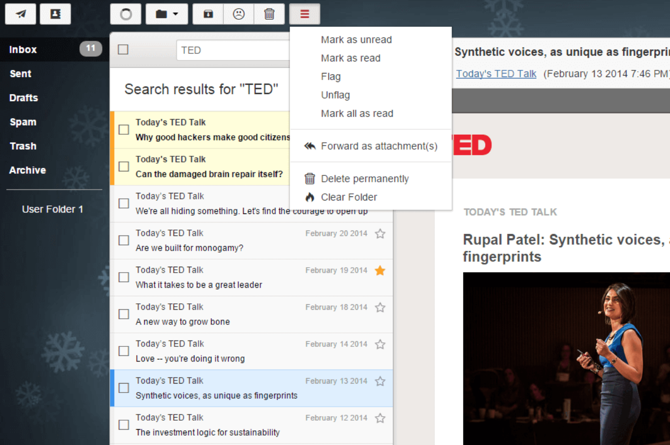Click the Rupal Patel talk headline
Image resolution: width=670 pixels, height=445 pixels.
tap(566, 248)
